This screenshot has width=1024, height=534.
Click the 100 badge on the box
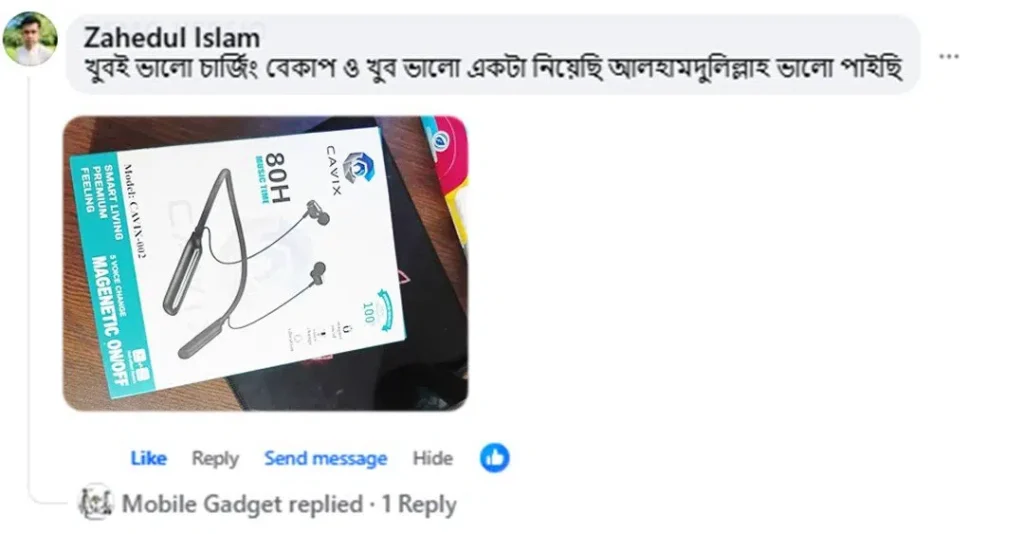[x=371, y=312]
